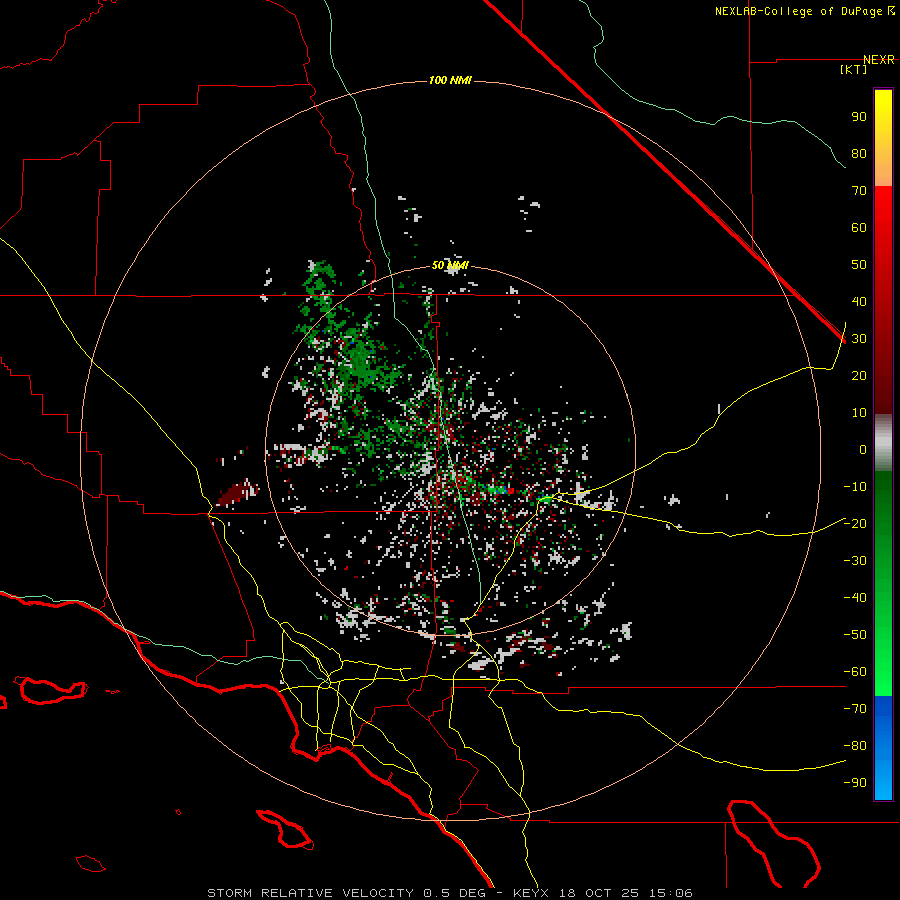The width and height of the screenshot is (900, 900).
Task: Click the positive 50 scale value
Action: 859,265
